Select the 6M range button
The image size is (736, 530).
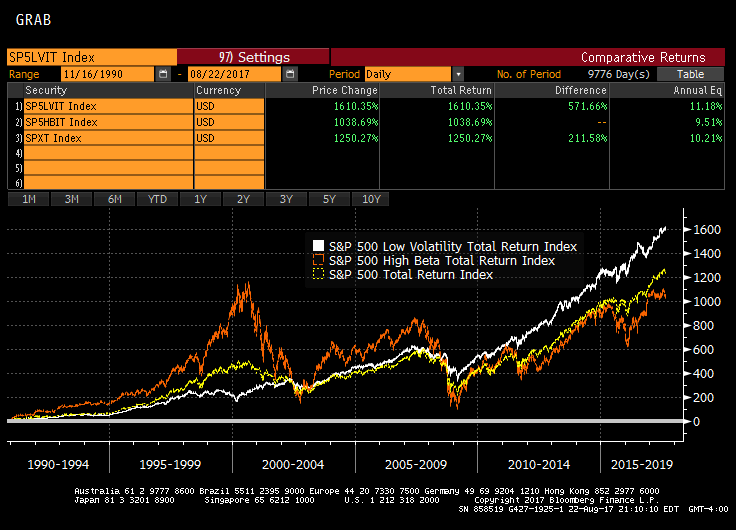115,199
